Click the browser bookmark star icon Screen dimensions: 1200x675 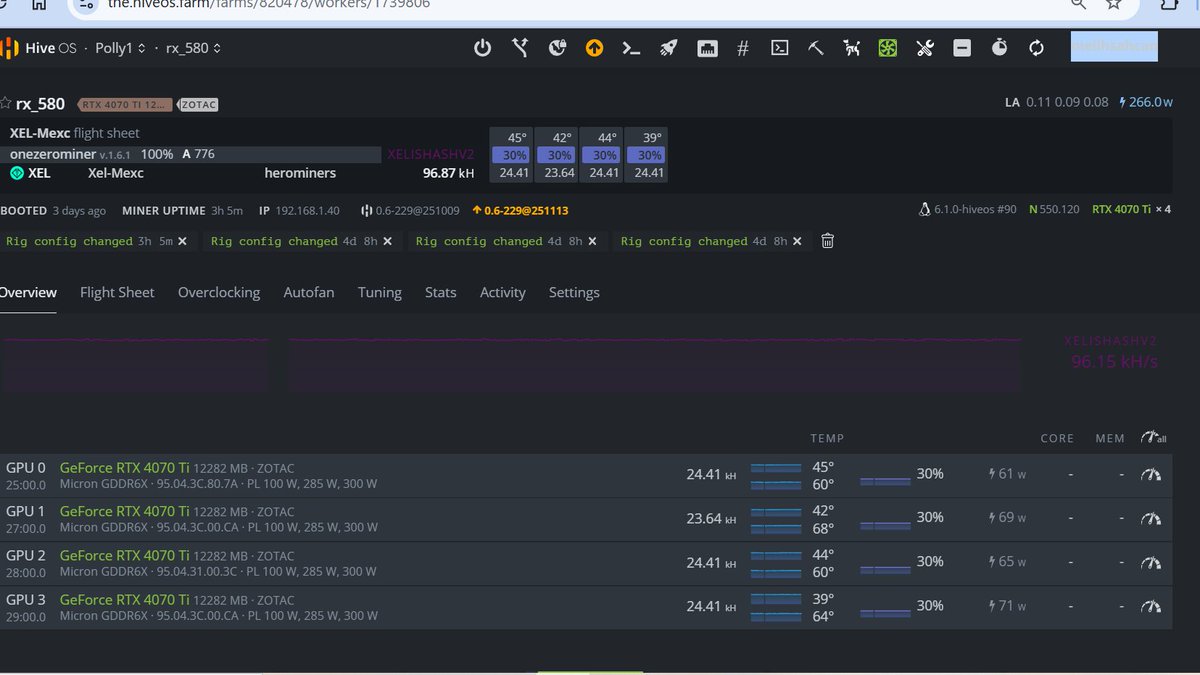pyautogui.click(x=1114, y=4)
